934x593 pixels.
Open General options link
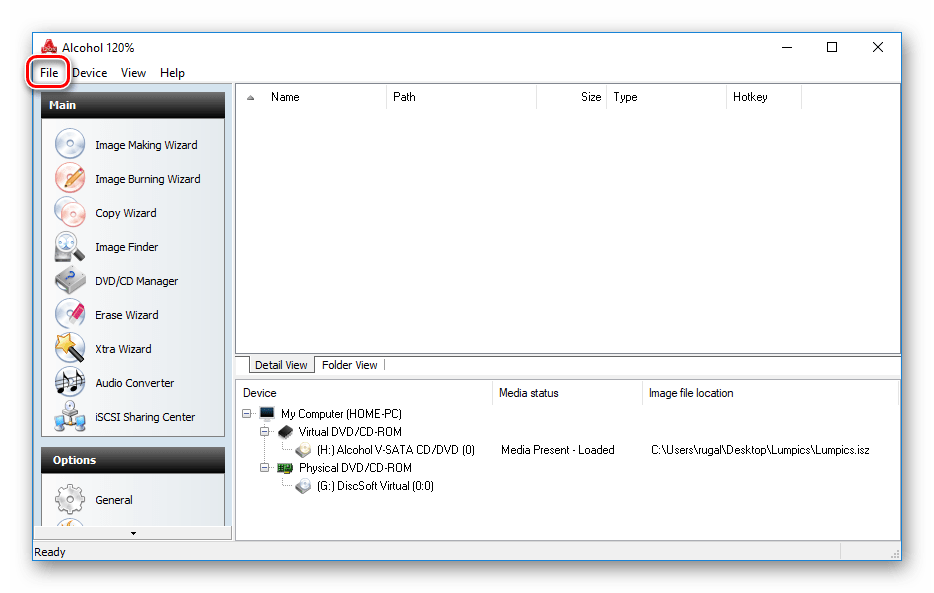(114, 500)
